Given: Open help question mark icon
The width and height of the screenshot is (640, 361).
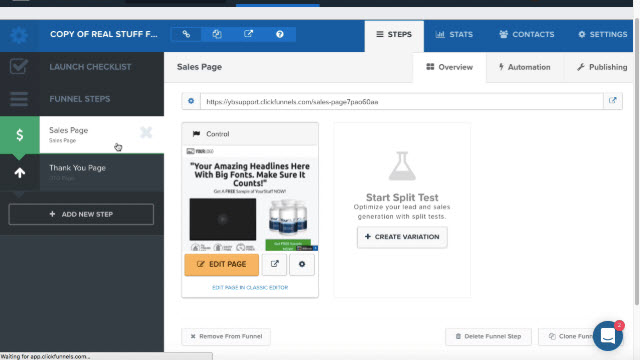Looking at the screenshot, I should coord(280,34).
